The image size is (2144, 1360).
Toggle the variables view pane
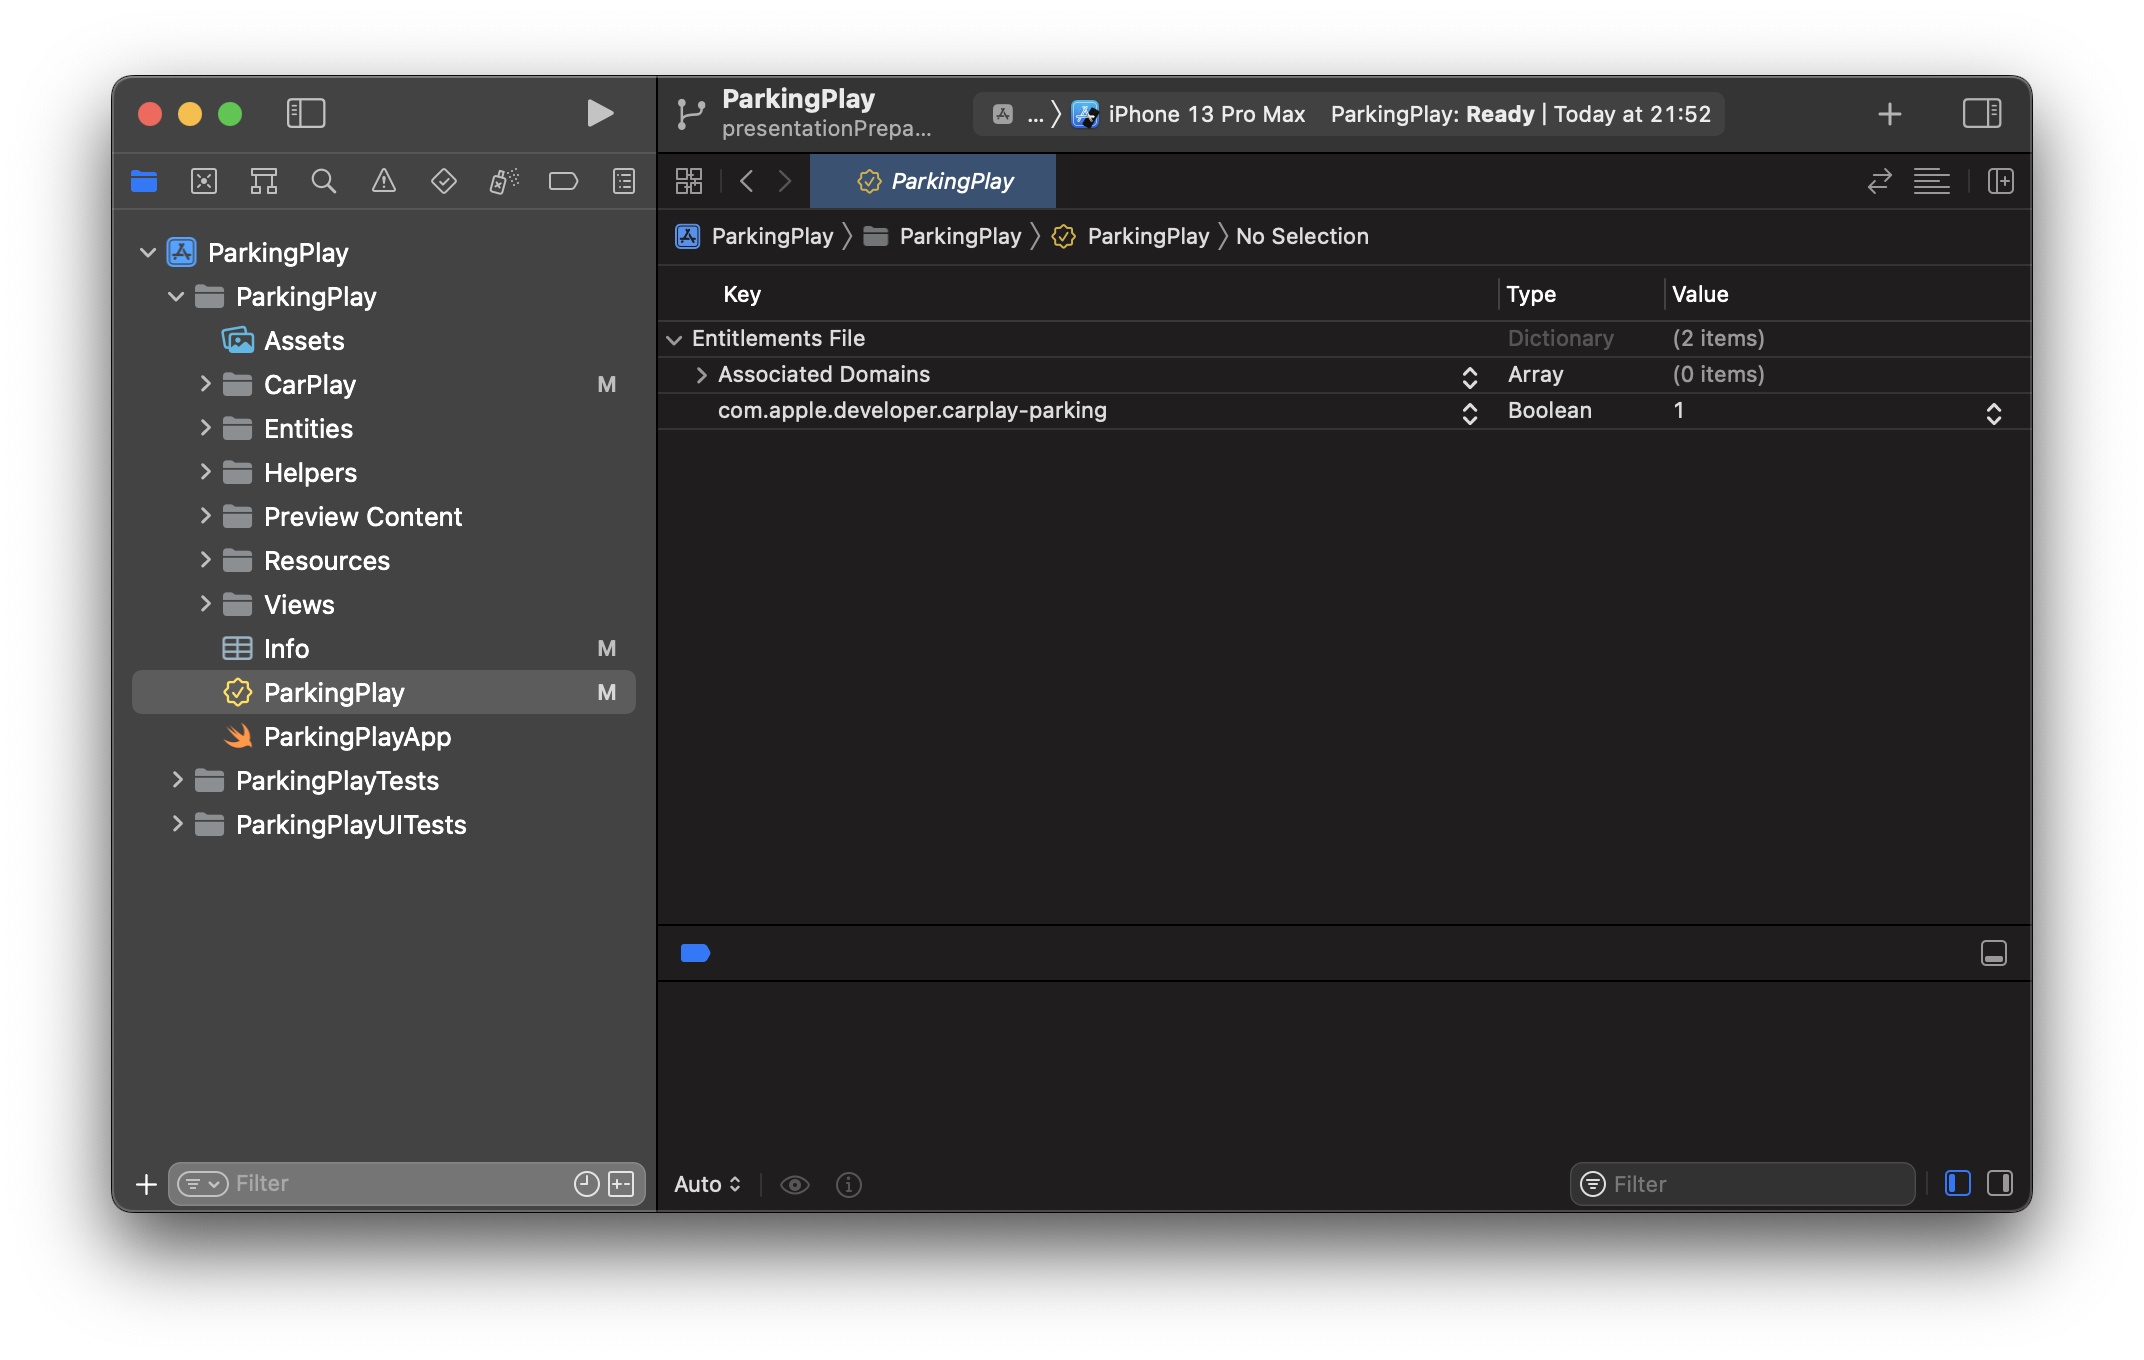pyautogui.click(x=1958, y=1184)
